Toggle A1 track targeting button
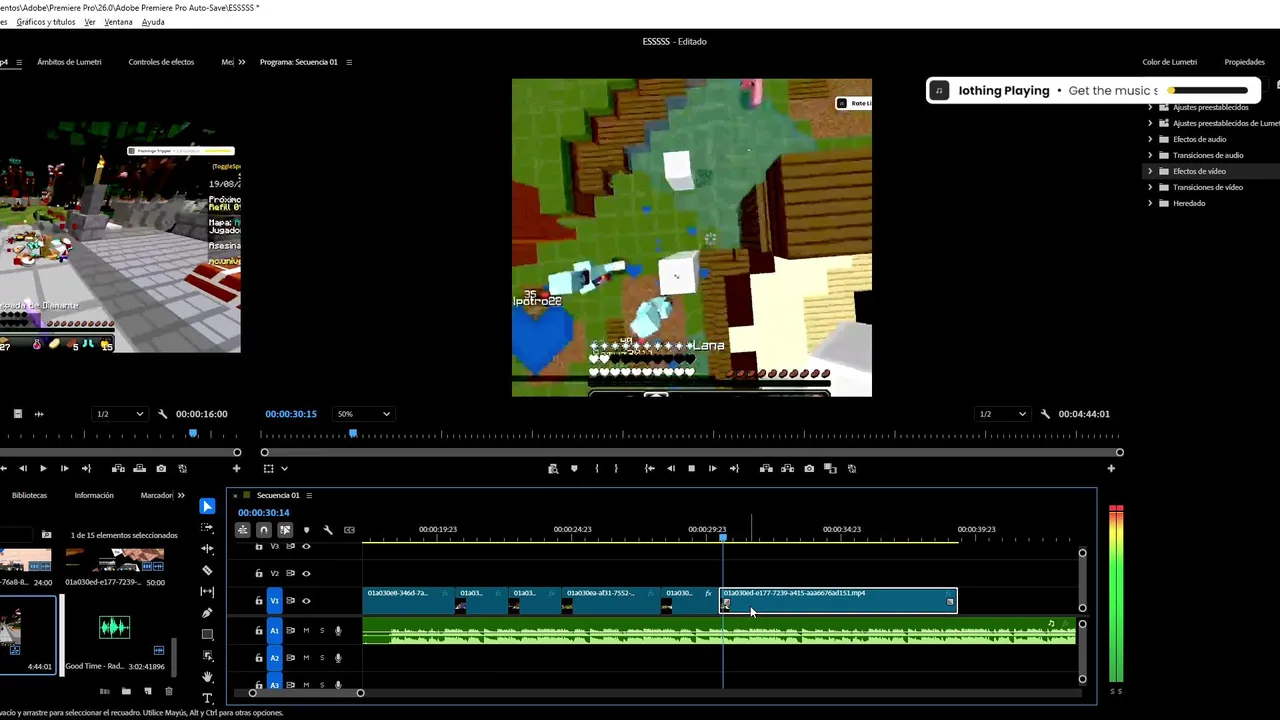 (x=275, y=630)
